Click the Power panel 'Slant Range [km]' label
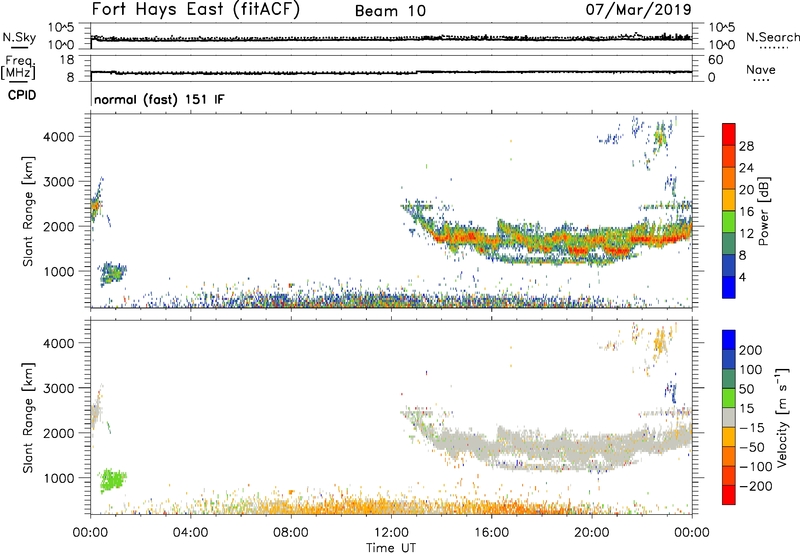Screen dimensions: 800x554 coord(28,211)
